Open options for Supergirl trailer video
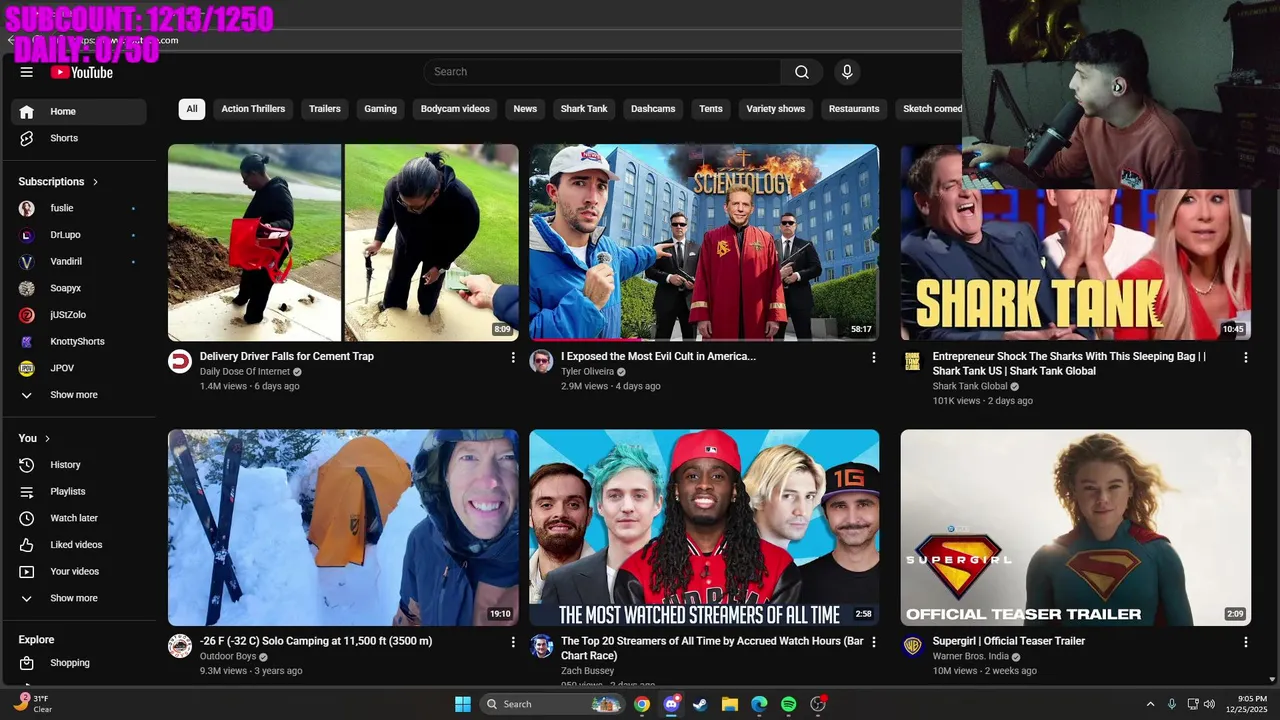This screenshot has width=1280, height=720. (1245, 642)
